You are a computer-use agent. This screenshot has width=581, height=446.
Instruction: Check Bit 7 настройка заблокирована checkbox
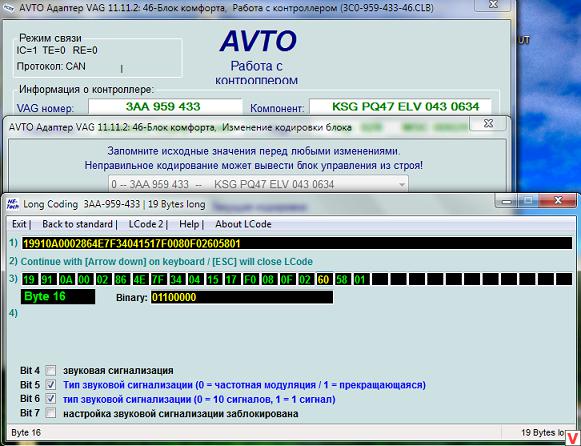[51, 413]
